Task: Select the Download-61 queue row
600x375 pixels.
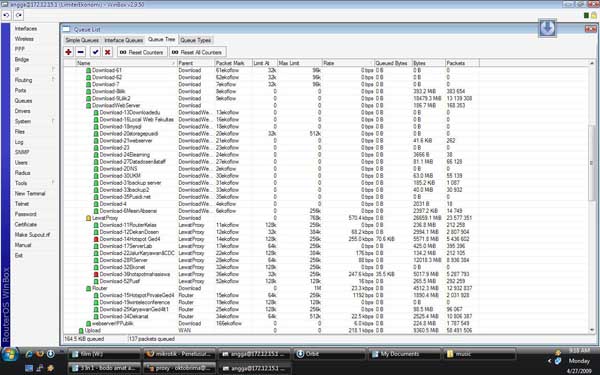Action: (x=271, y=70)
